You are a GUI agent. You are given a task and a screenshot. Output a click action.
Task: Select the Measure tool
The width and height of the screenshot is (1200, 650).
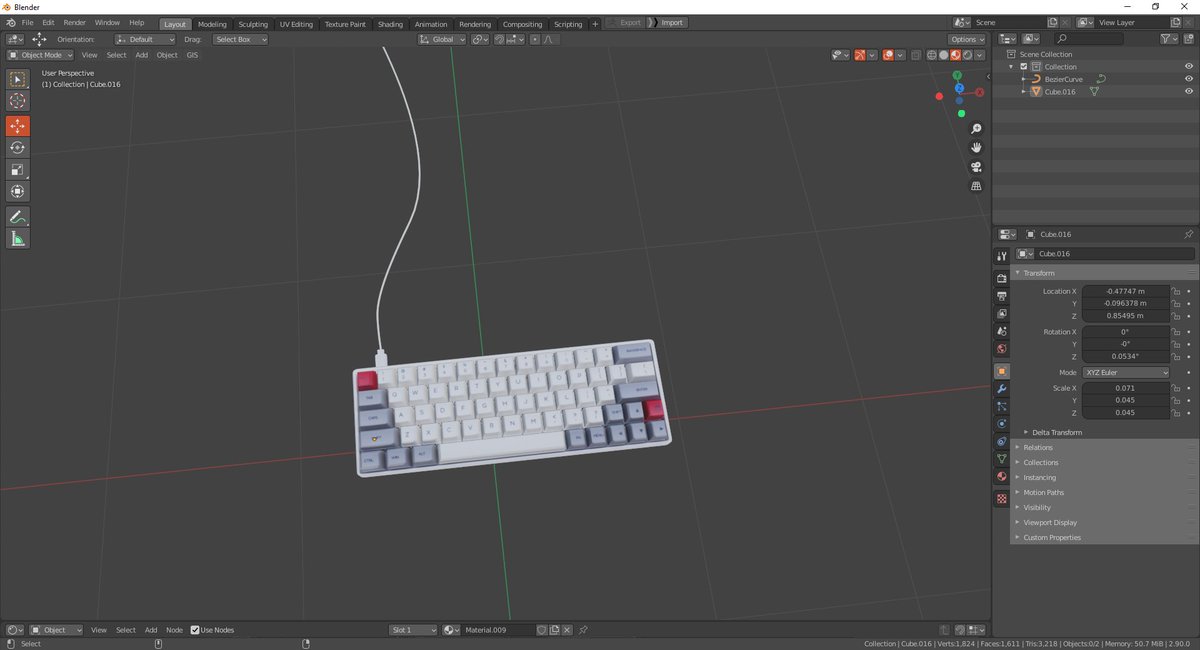coord(17,238)
